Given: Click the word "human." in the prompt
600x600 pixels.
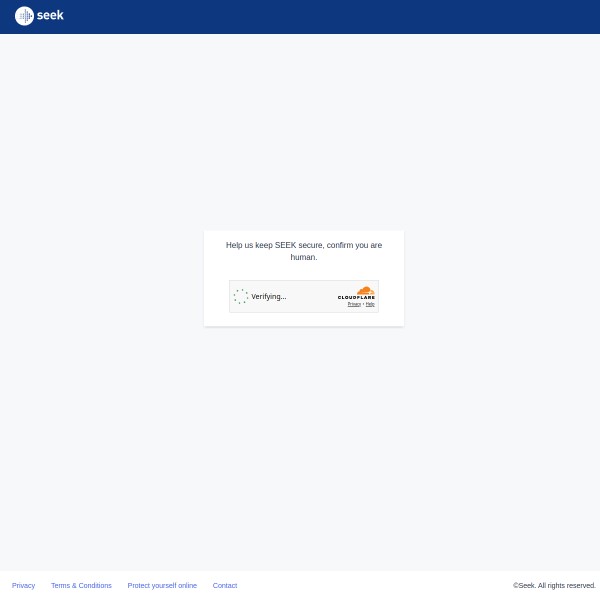Looking at the screenshot, I should (303, 257).
